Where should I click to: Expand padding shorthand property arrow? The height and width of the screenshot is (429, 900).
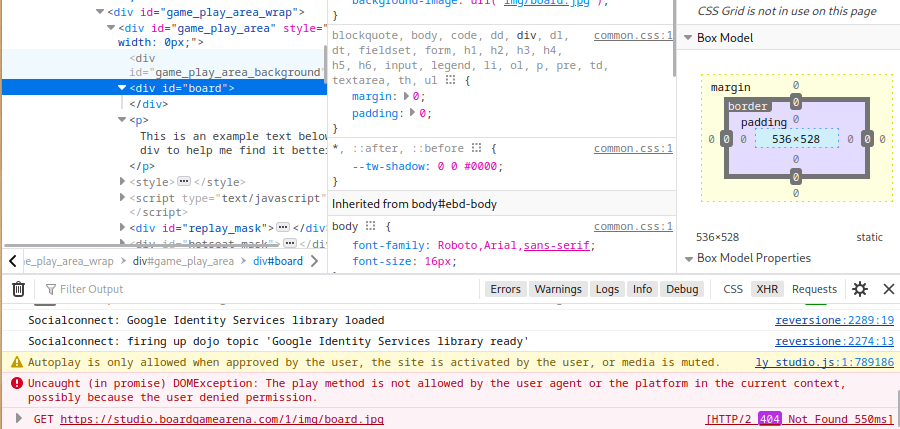(414, 113)
